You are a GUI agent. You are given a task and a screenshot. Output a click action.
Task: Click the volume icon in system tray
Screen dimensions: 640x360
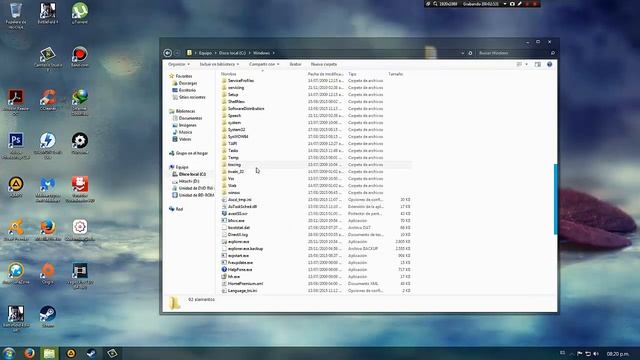click(596, 354)
